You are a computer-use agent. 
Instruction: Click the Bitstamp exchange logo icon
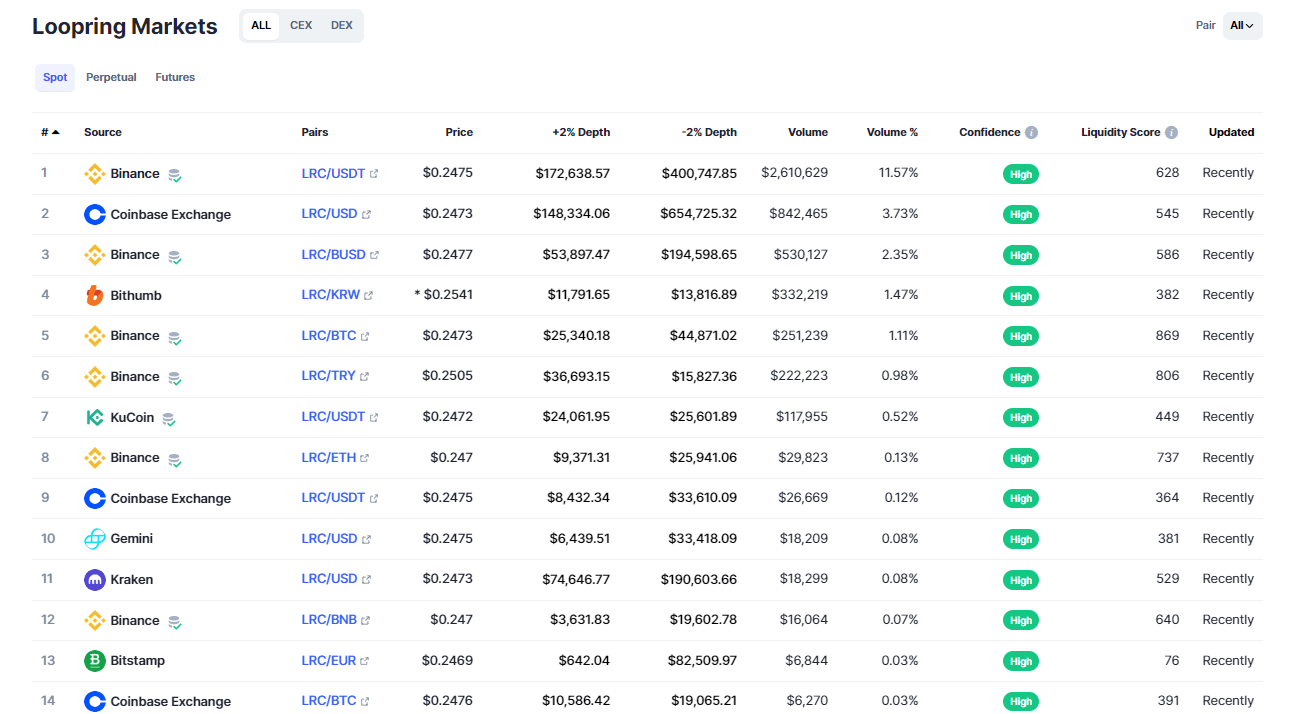point(94,661)
